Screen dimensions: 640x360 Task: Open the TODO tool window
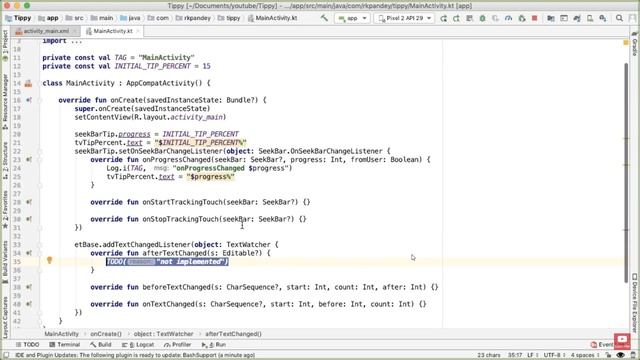point(28,345)
